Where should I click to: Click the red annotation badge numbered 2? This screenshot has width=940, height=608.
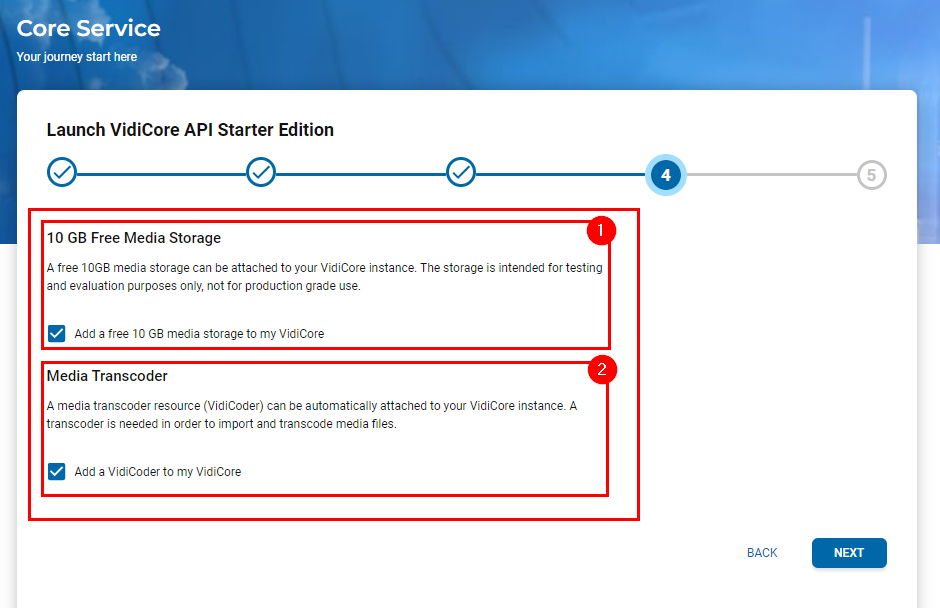tap(601, 370)
